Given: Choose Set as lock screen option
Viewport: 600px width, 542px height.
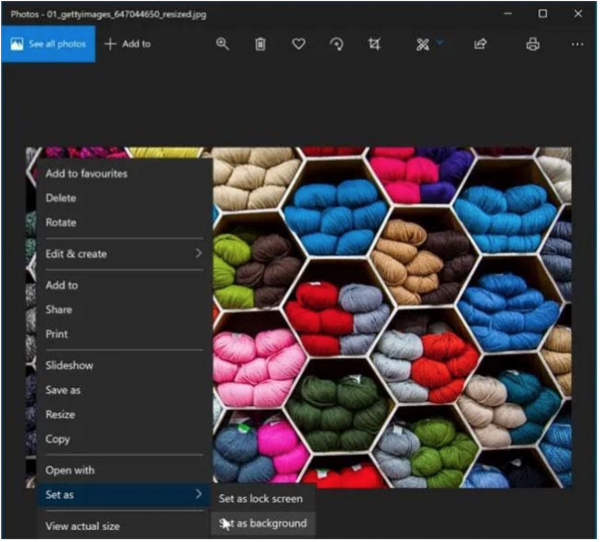Looking at the screenshot, I should tap(260, 498).
